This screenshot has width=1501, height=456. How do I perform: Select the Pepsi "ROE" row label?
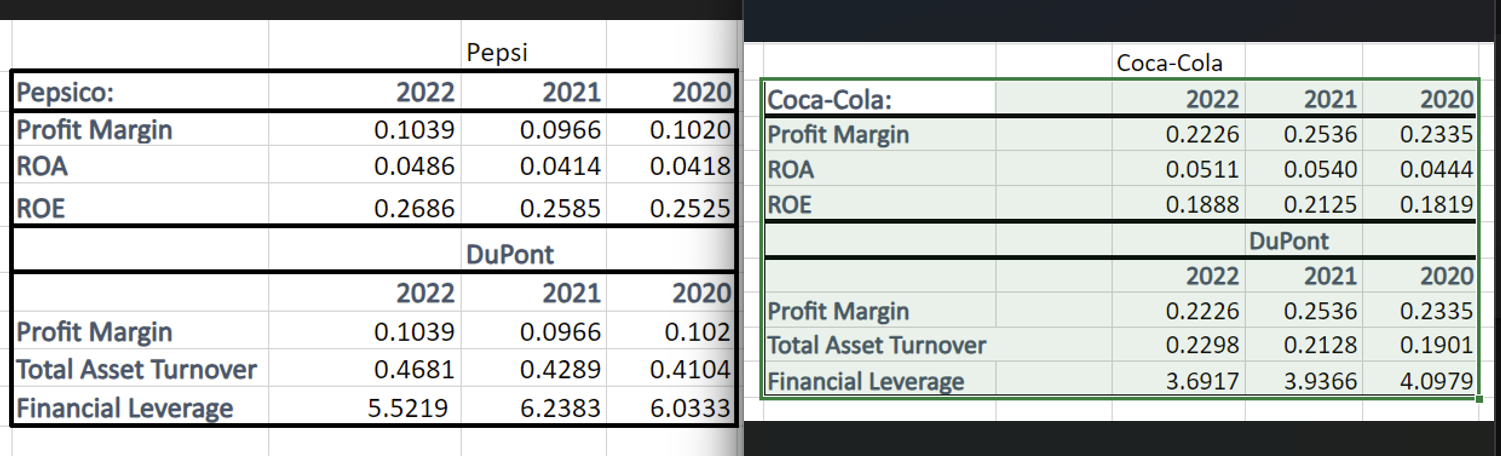41,209
